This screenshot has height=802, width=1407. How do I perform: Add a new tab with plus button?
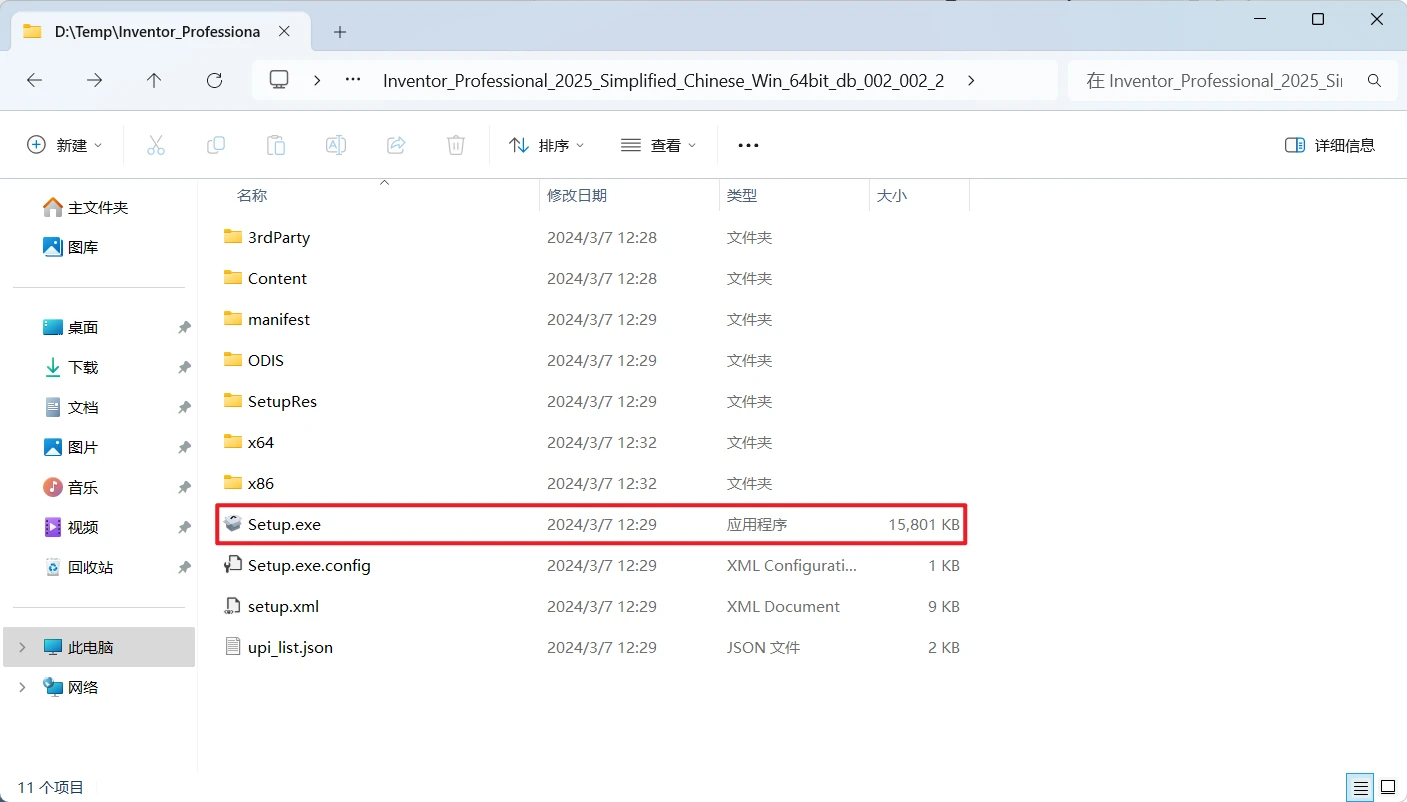(x=340, y=32)
